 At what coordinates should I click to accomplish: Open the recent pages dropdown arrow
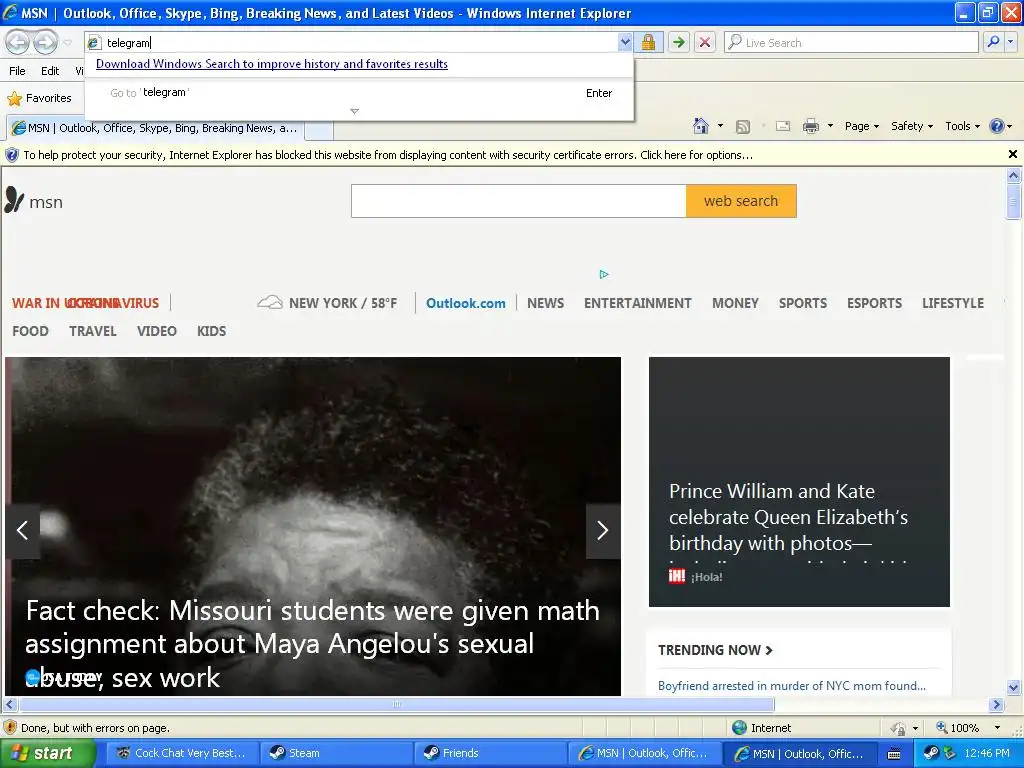tap(67, 43)
